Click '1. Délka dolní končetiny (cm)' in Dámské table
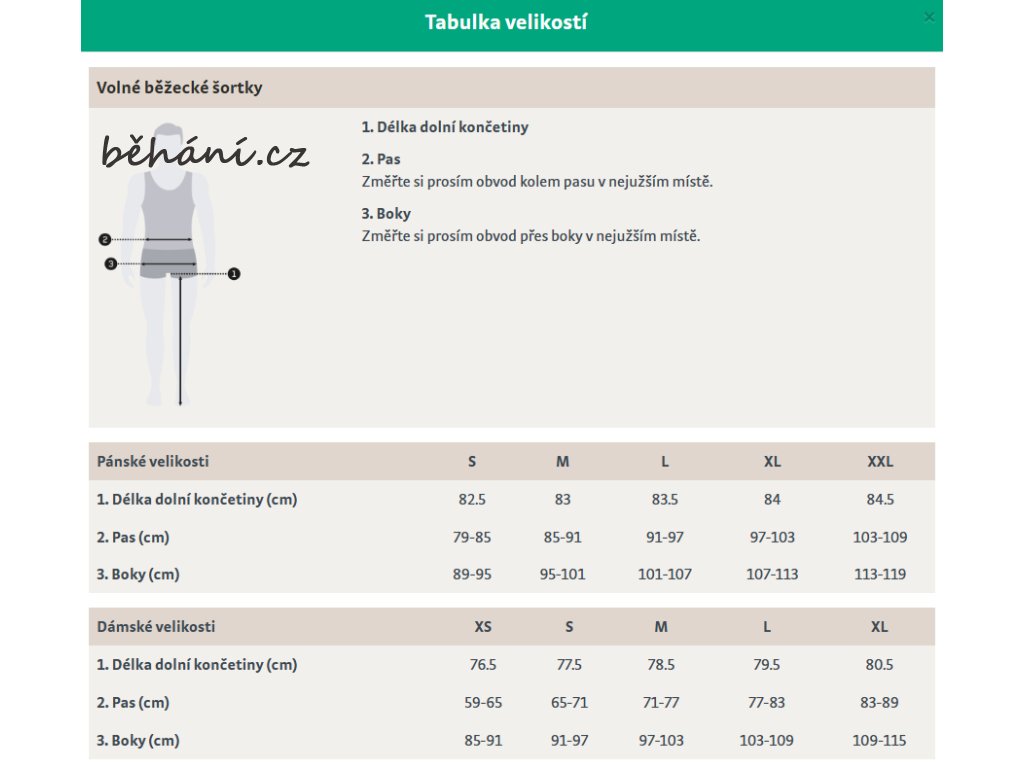Viewport: 1024px width, 768px height. click(197, 665)
